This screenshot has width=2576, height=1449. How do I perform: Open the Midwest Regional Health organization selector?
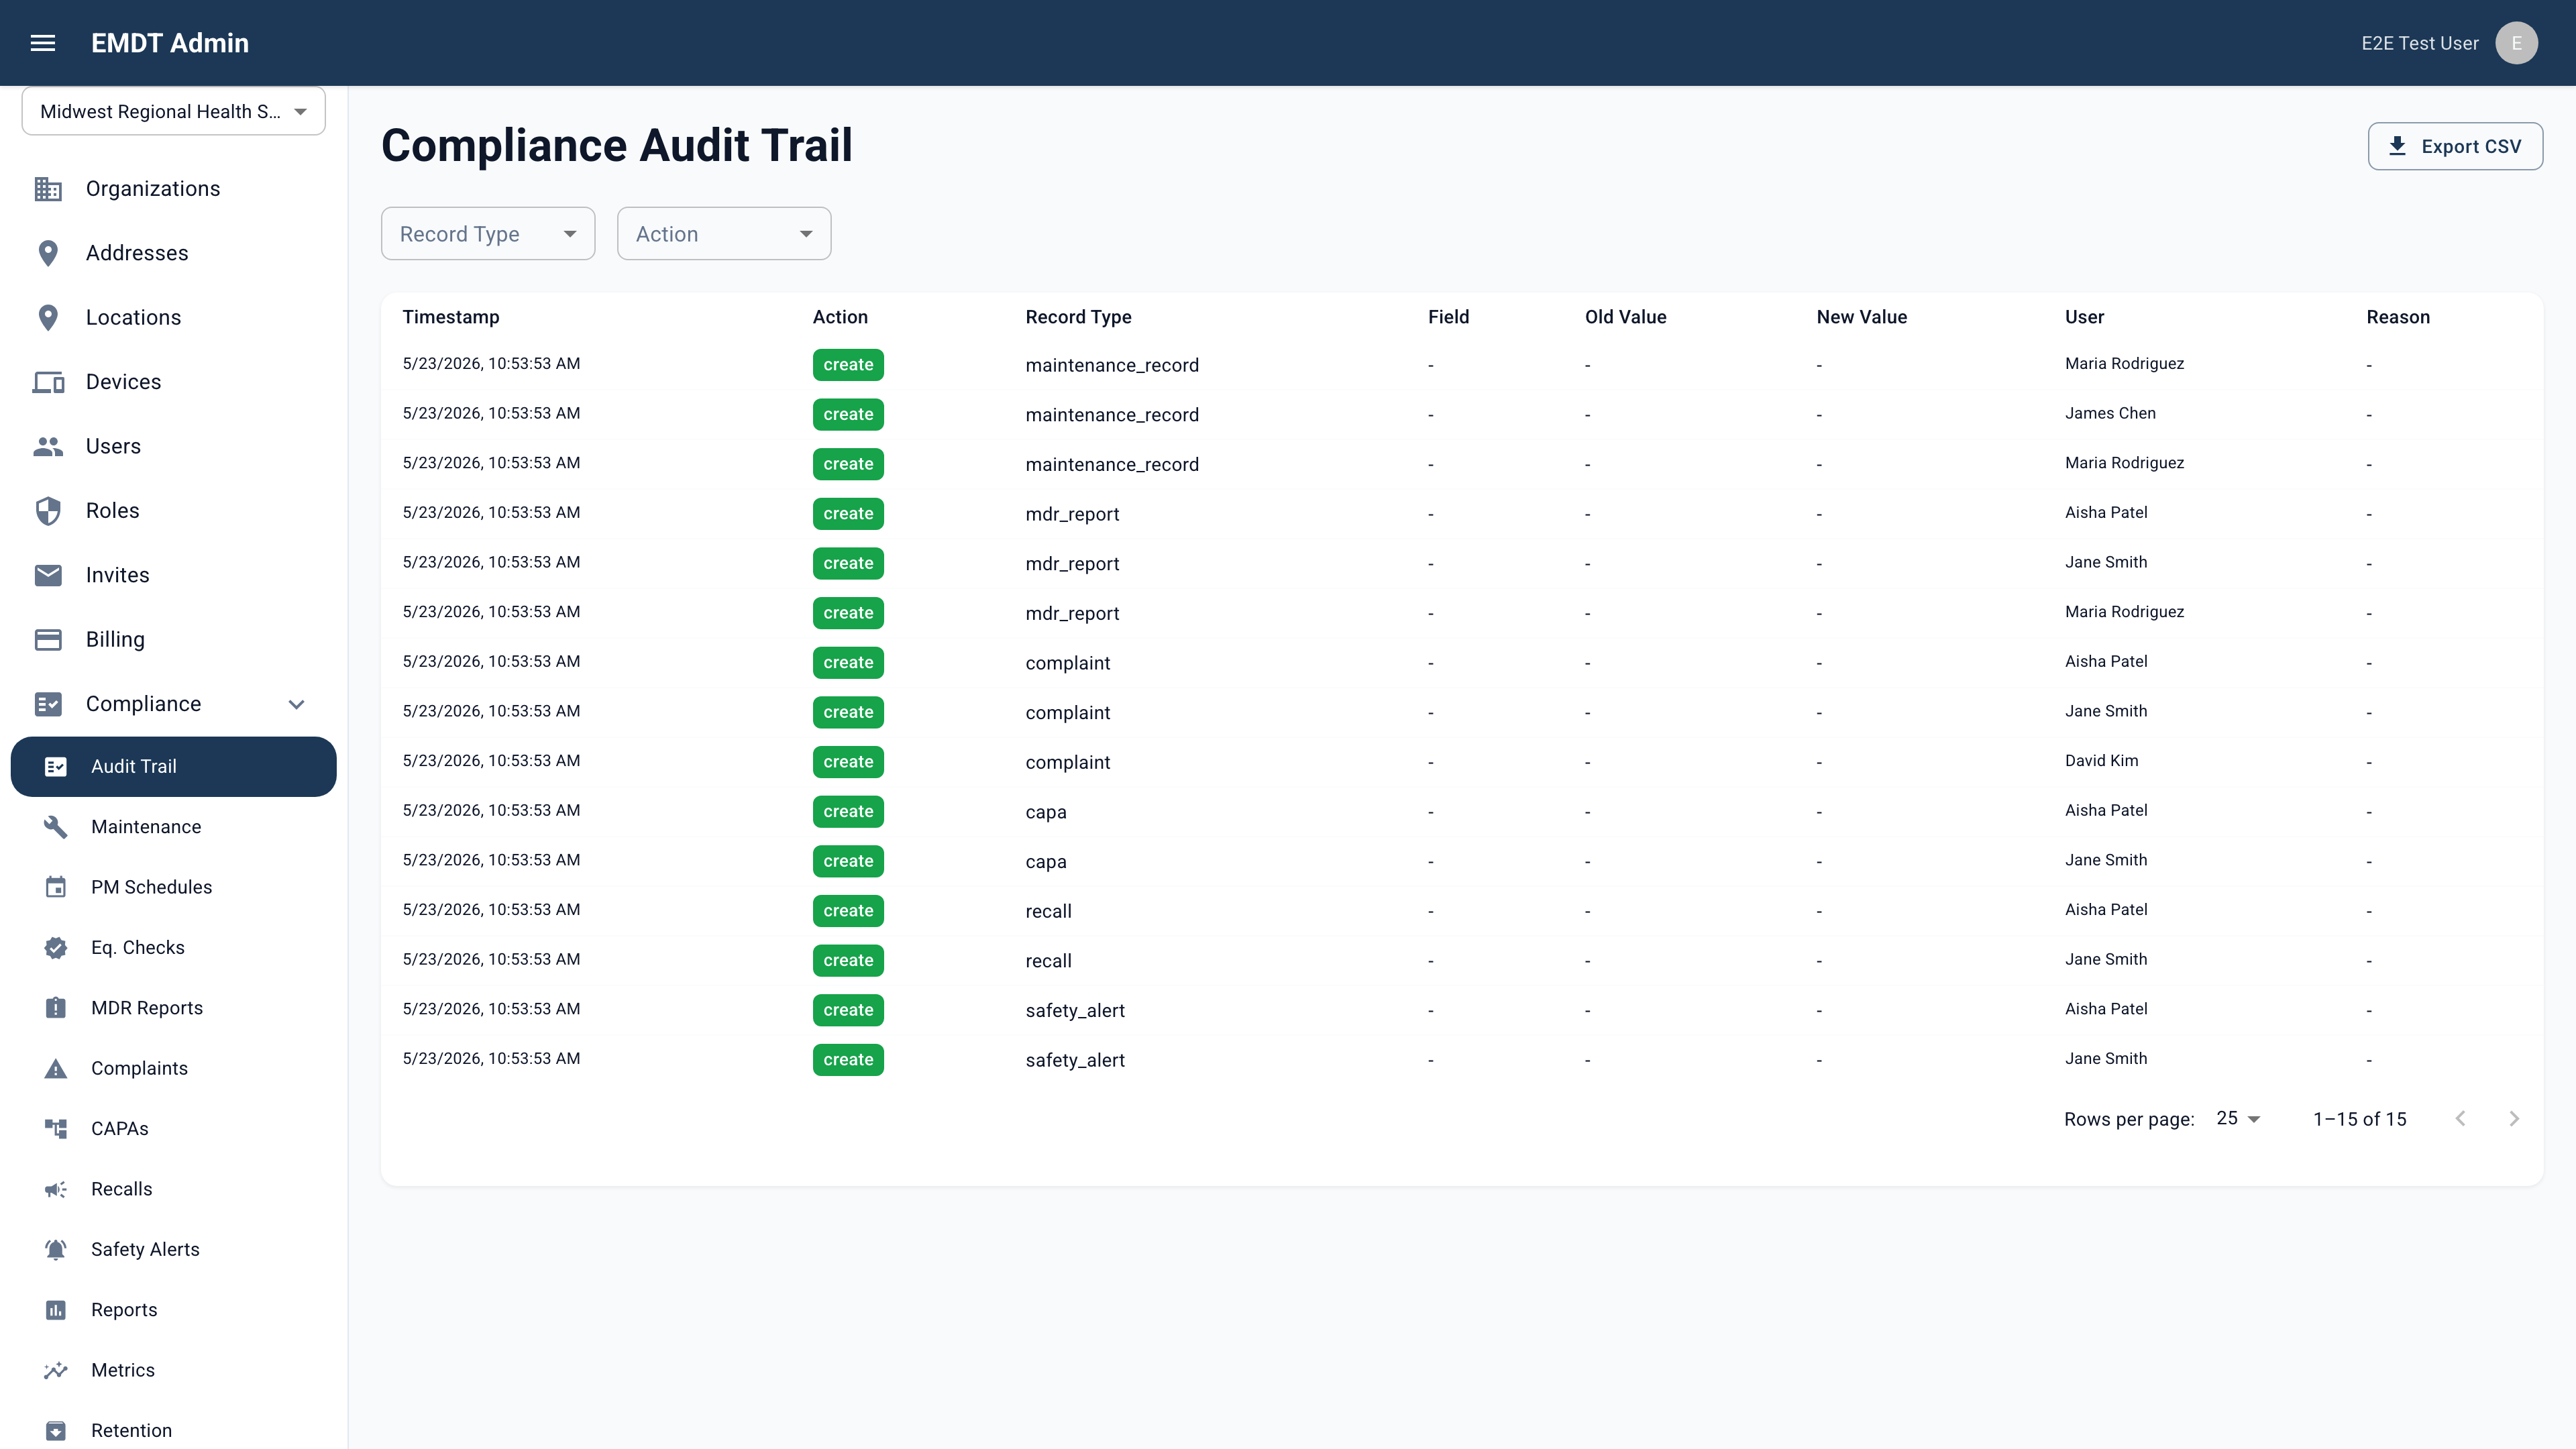(x=174, y=112)
